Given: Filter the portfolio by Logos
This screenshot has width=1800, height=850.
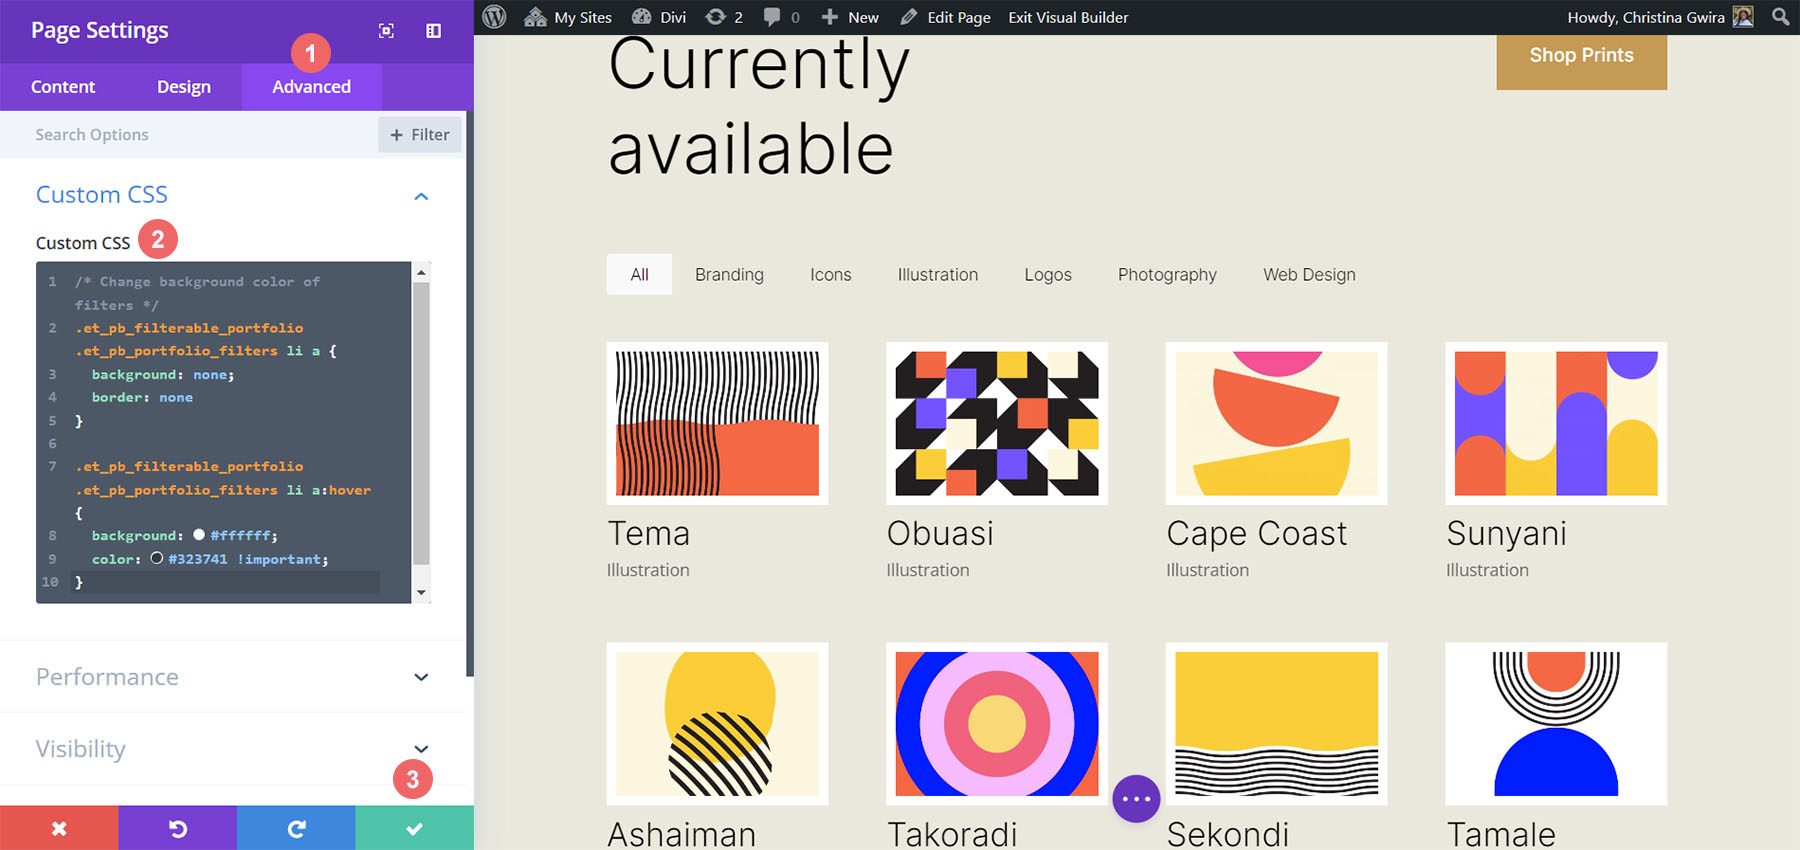Looking at the screenshot, I should click(x=1048, y=275).
